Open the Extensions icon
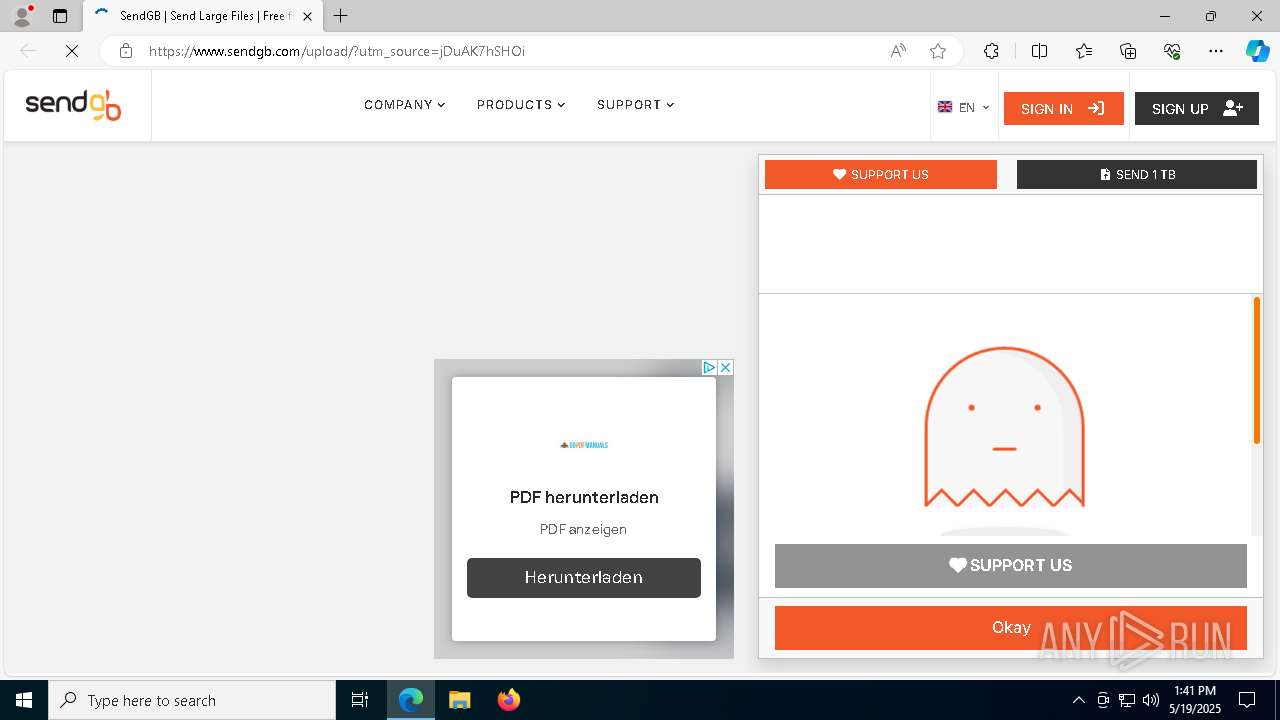 [991, 51]
